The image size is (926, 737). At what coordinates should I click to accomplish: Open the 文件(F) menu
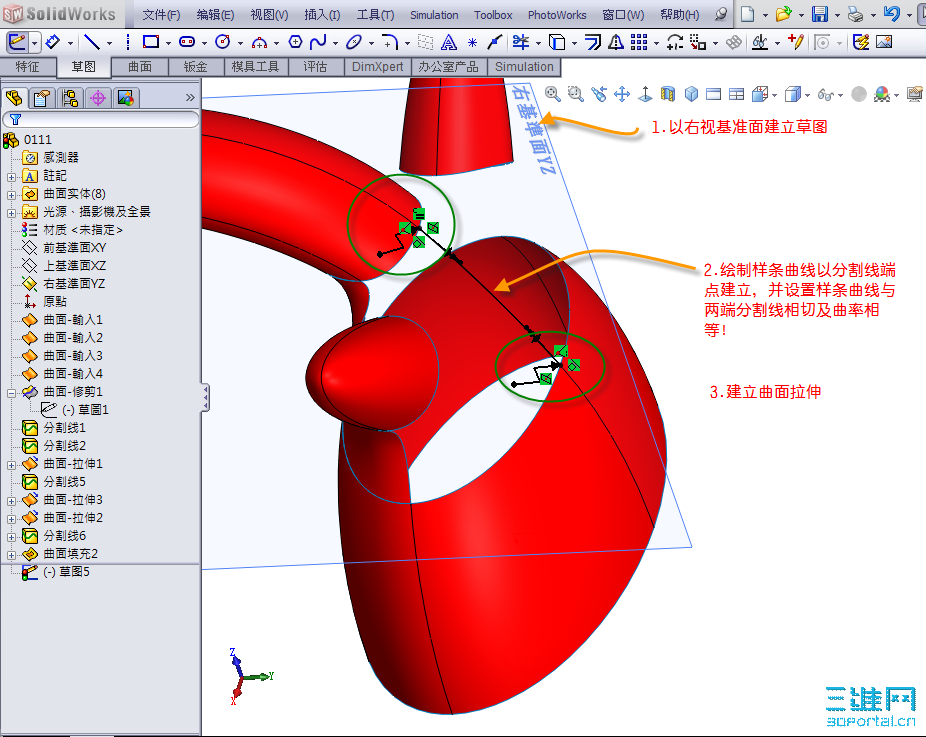tap(161, 15)
